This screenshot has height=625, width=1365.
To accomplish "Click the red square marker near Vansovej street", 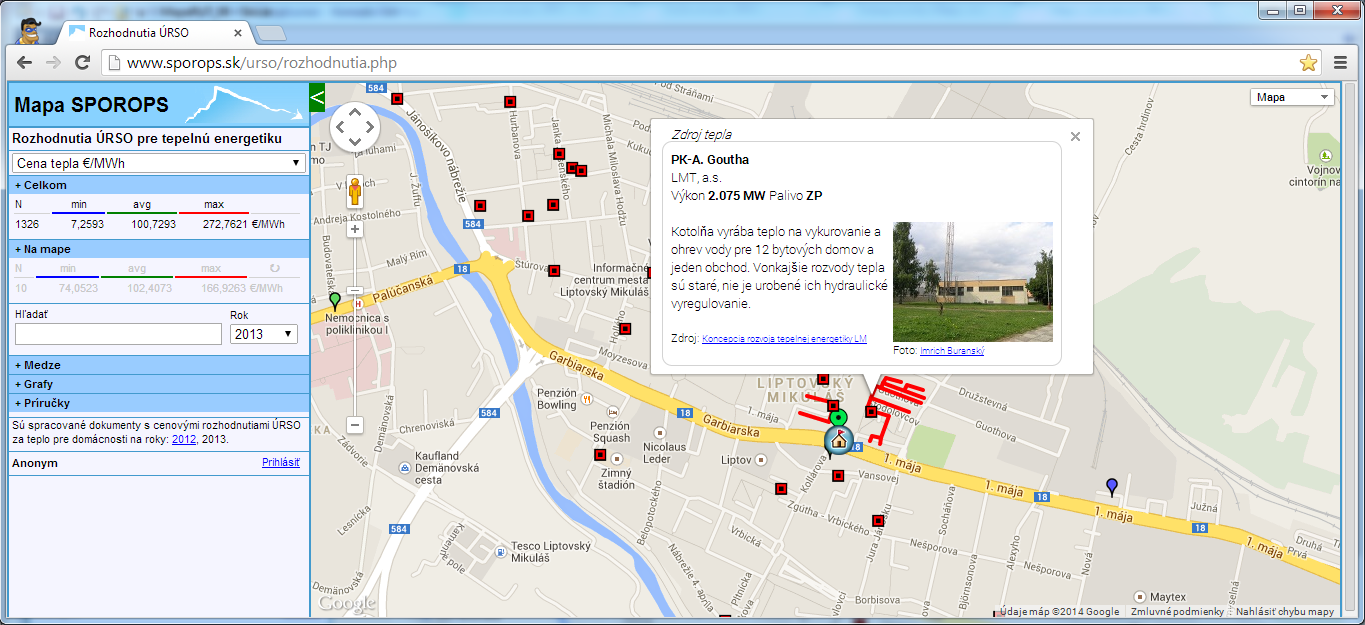I will pos(838,475).
